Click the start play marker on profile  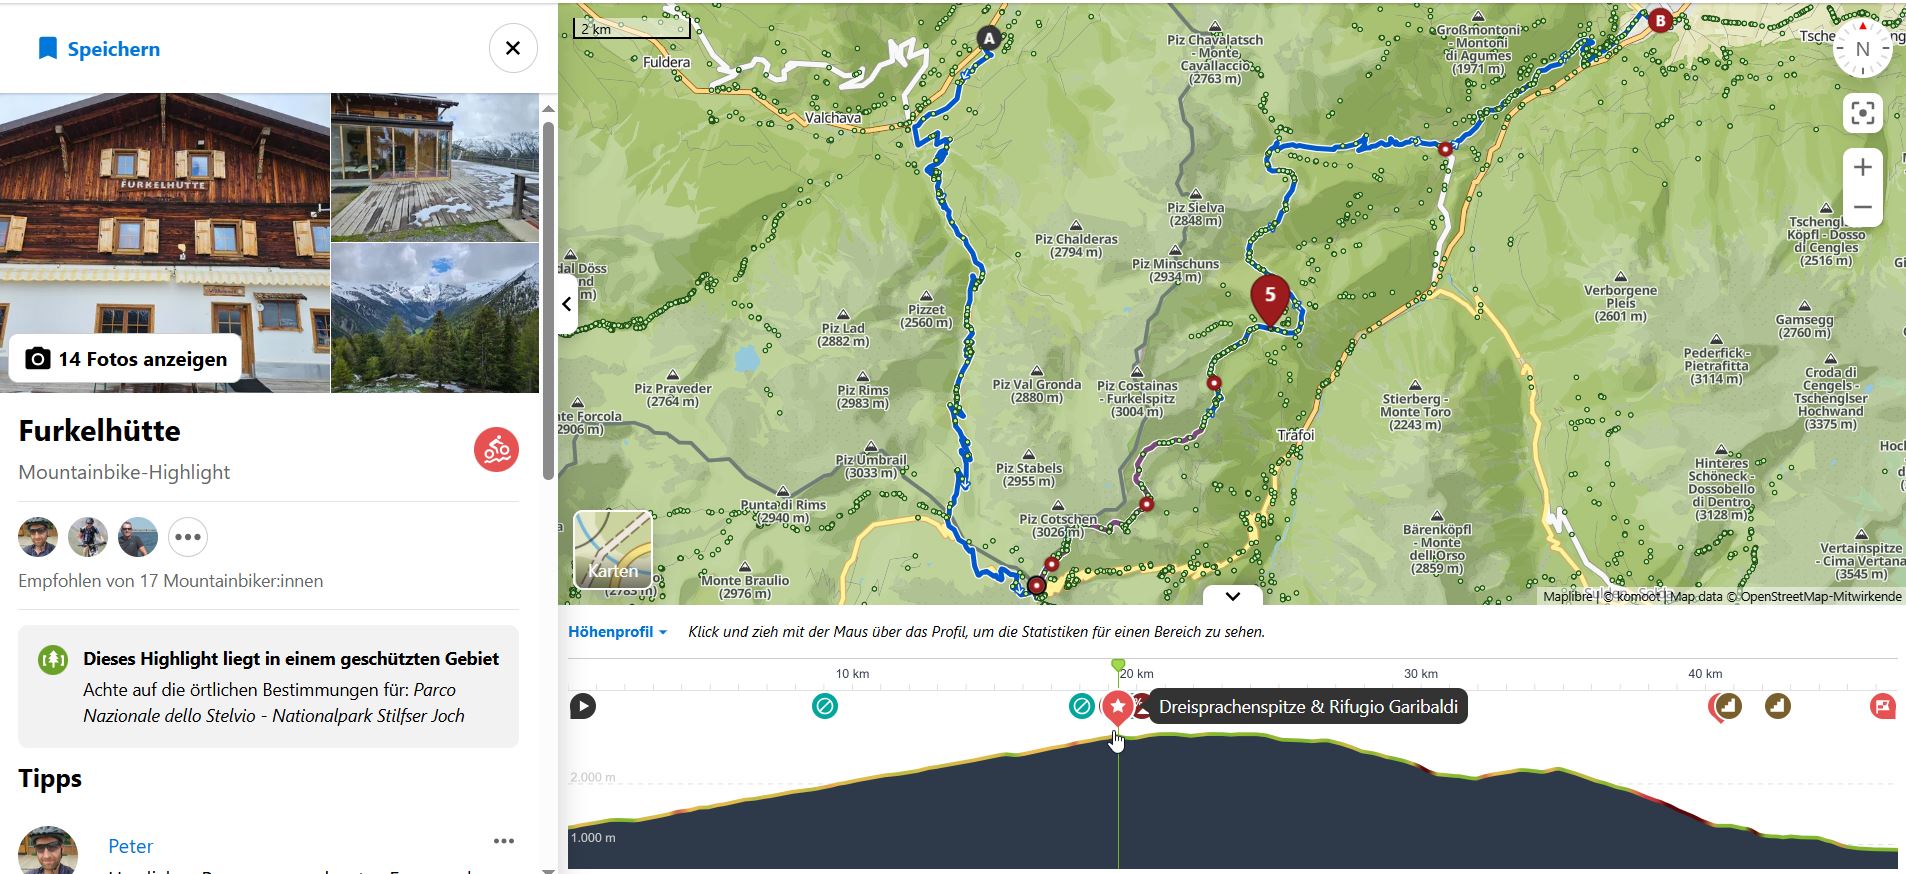tap(583, 707)
